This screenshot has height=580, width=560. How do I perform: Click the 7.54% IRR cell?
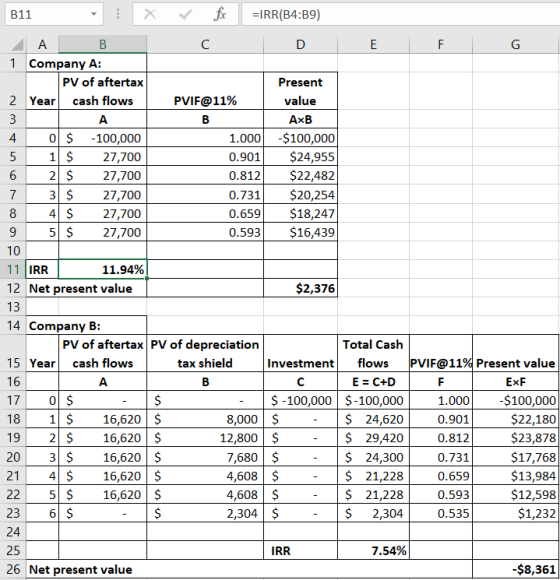point(373,550)
